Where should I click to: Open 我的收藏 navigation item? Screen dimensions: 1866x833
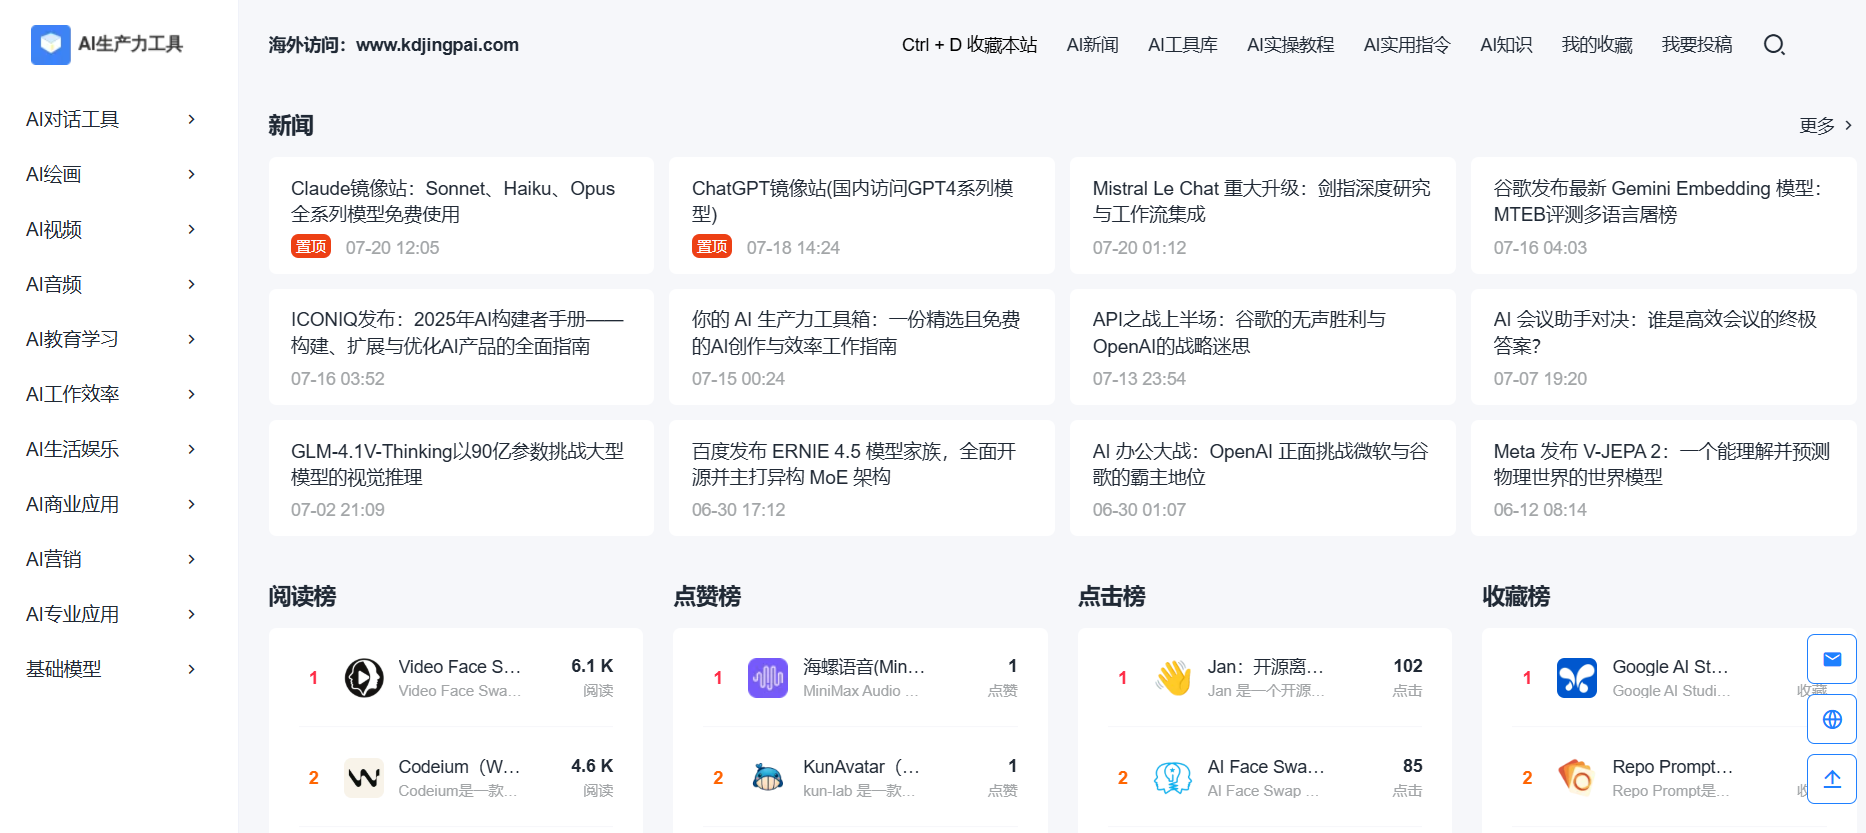pos(1597,45)
